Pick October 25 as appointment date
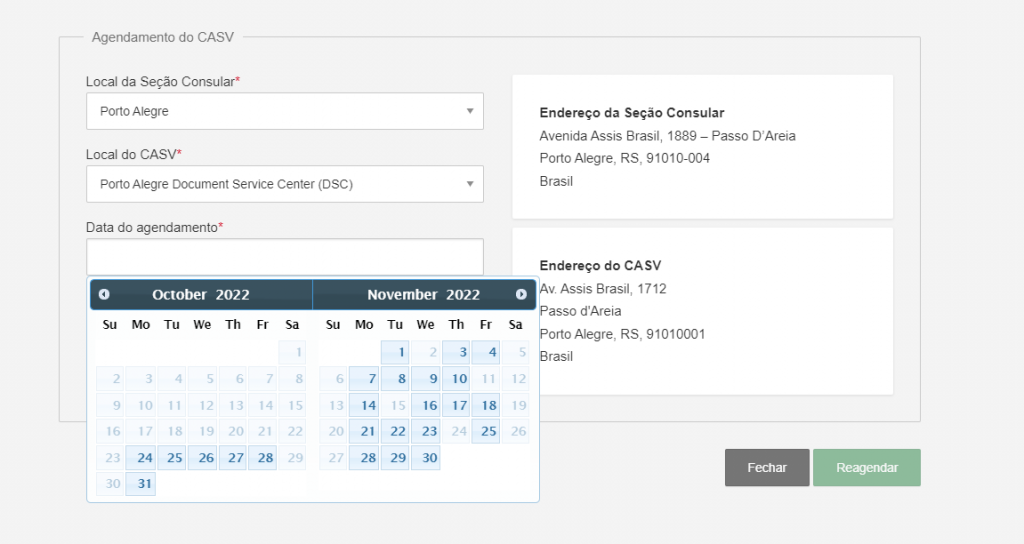 tap(172, 458)
